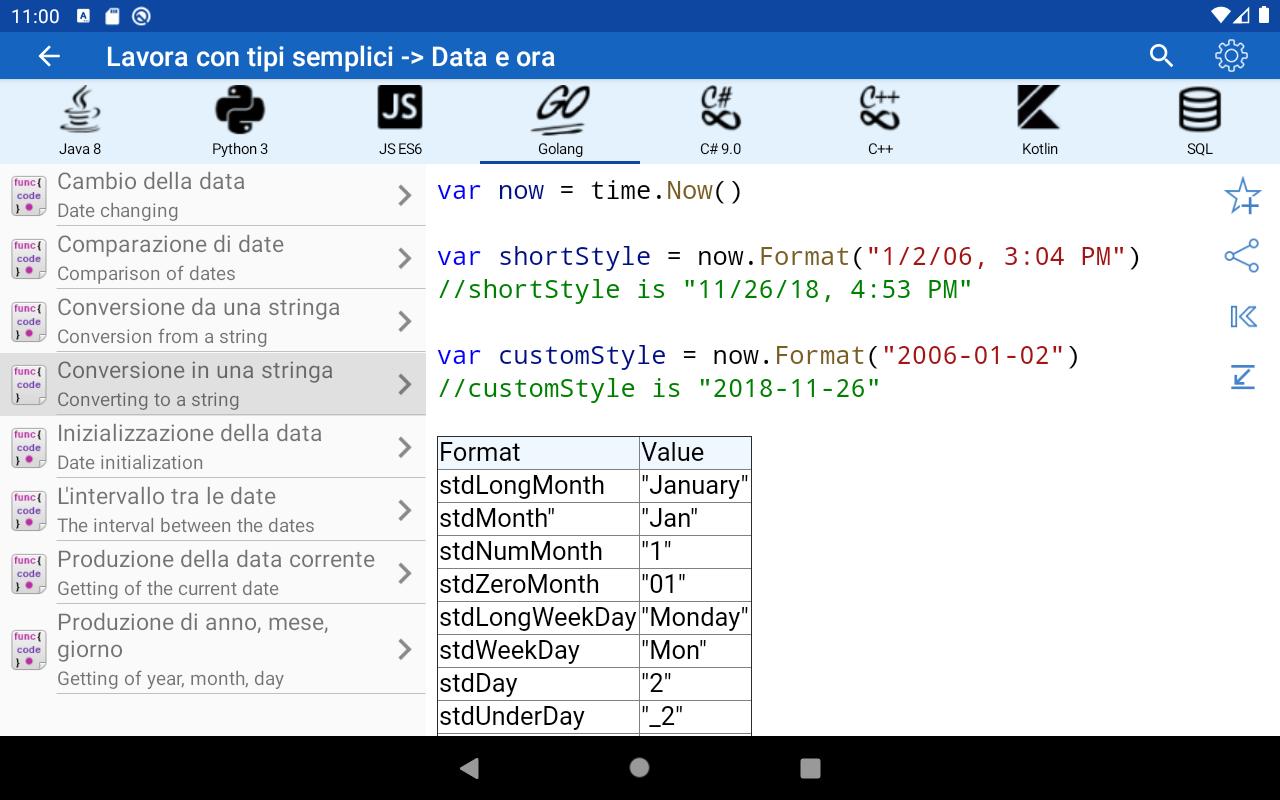Image resolution: width=1280 pixels, height=800 pixels.
Task: Expand chevron for Produzione della data corrente
Action: 405,573
